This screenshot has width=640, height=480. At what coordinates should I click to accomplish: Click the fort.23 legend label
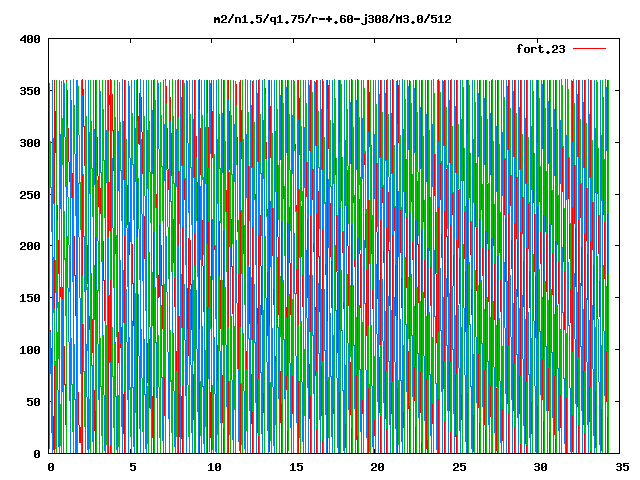point(541,49)
